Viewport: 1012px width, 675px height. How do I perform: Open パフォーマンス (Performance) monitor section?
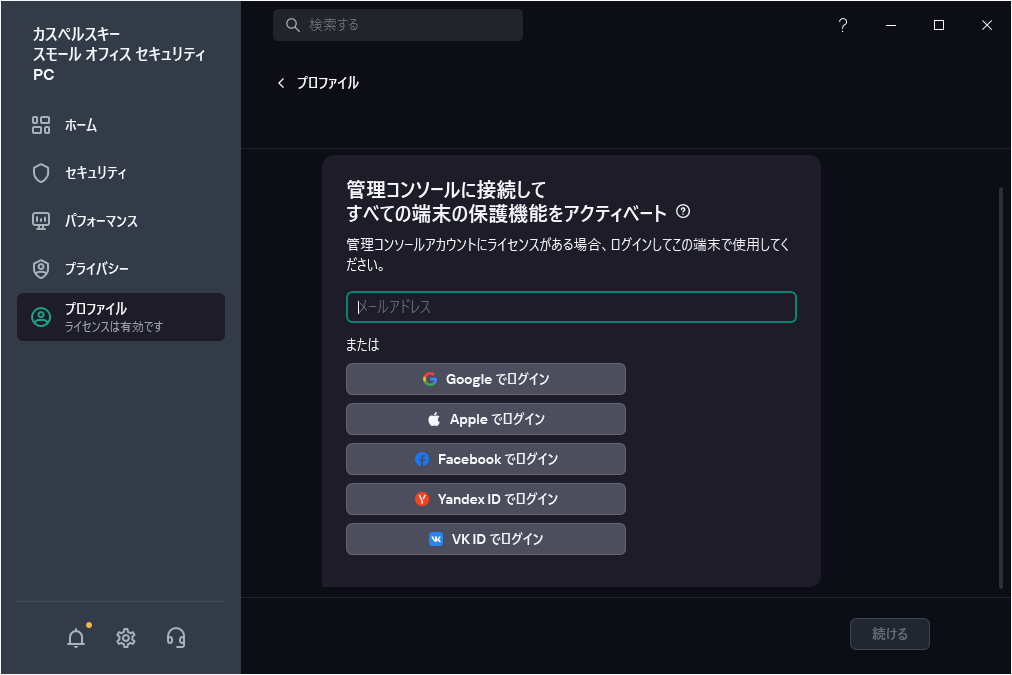click(40, 221)
